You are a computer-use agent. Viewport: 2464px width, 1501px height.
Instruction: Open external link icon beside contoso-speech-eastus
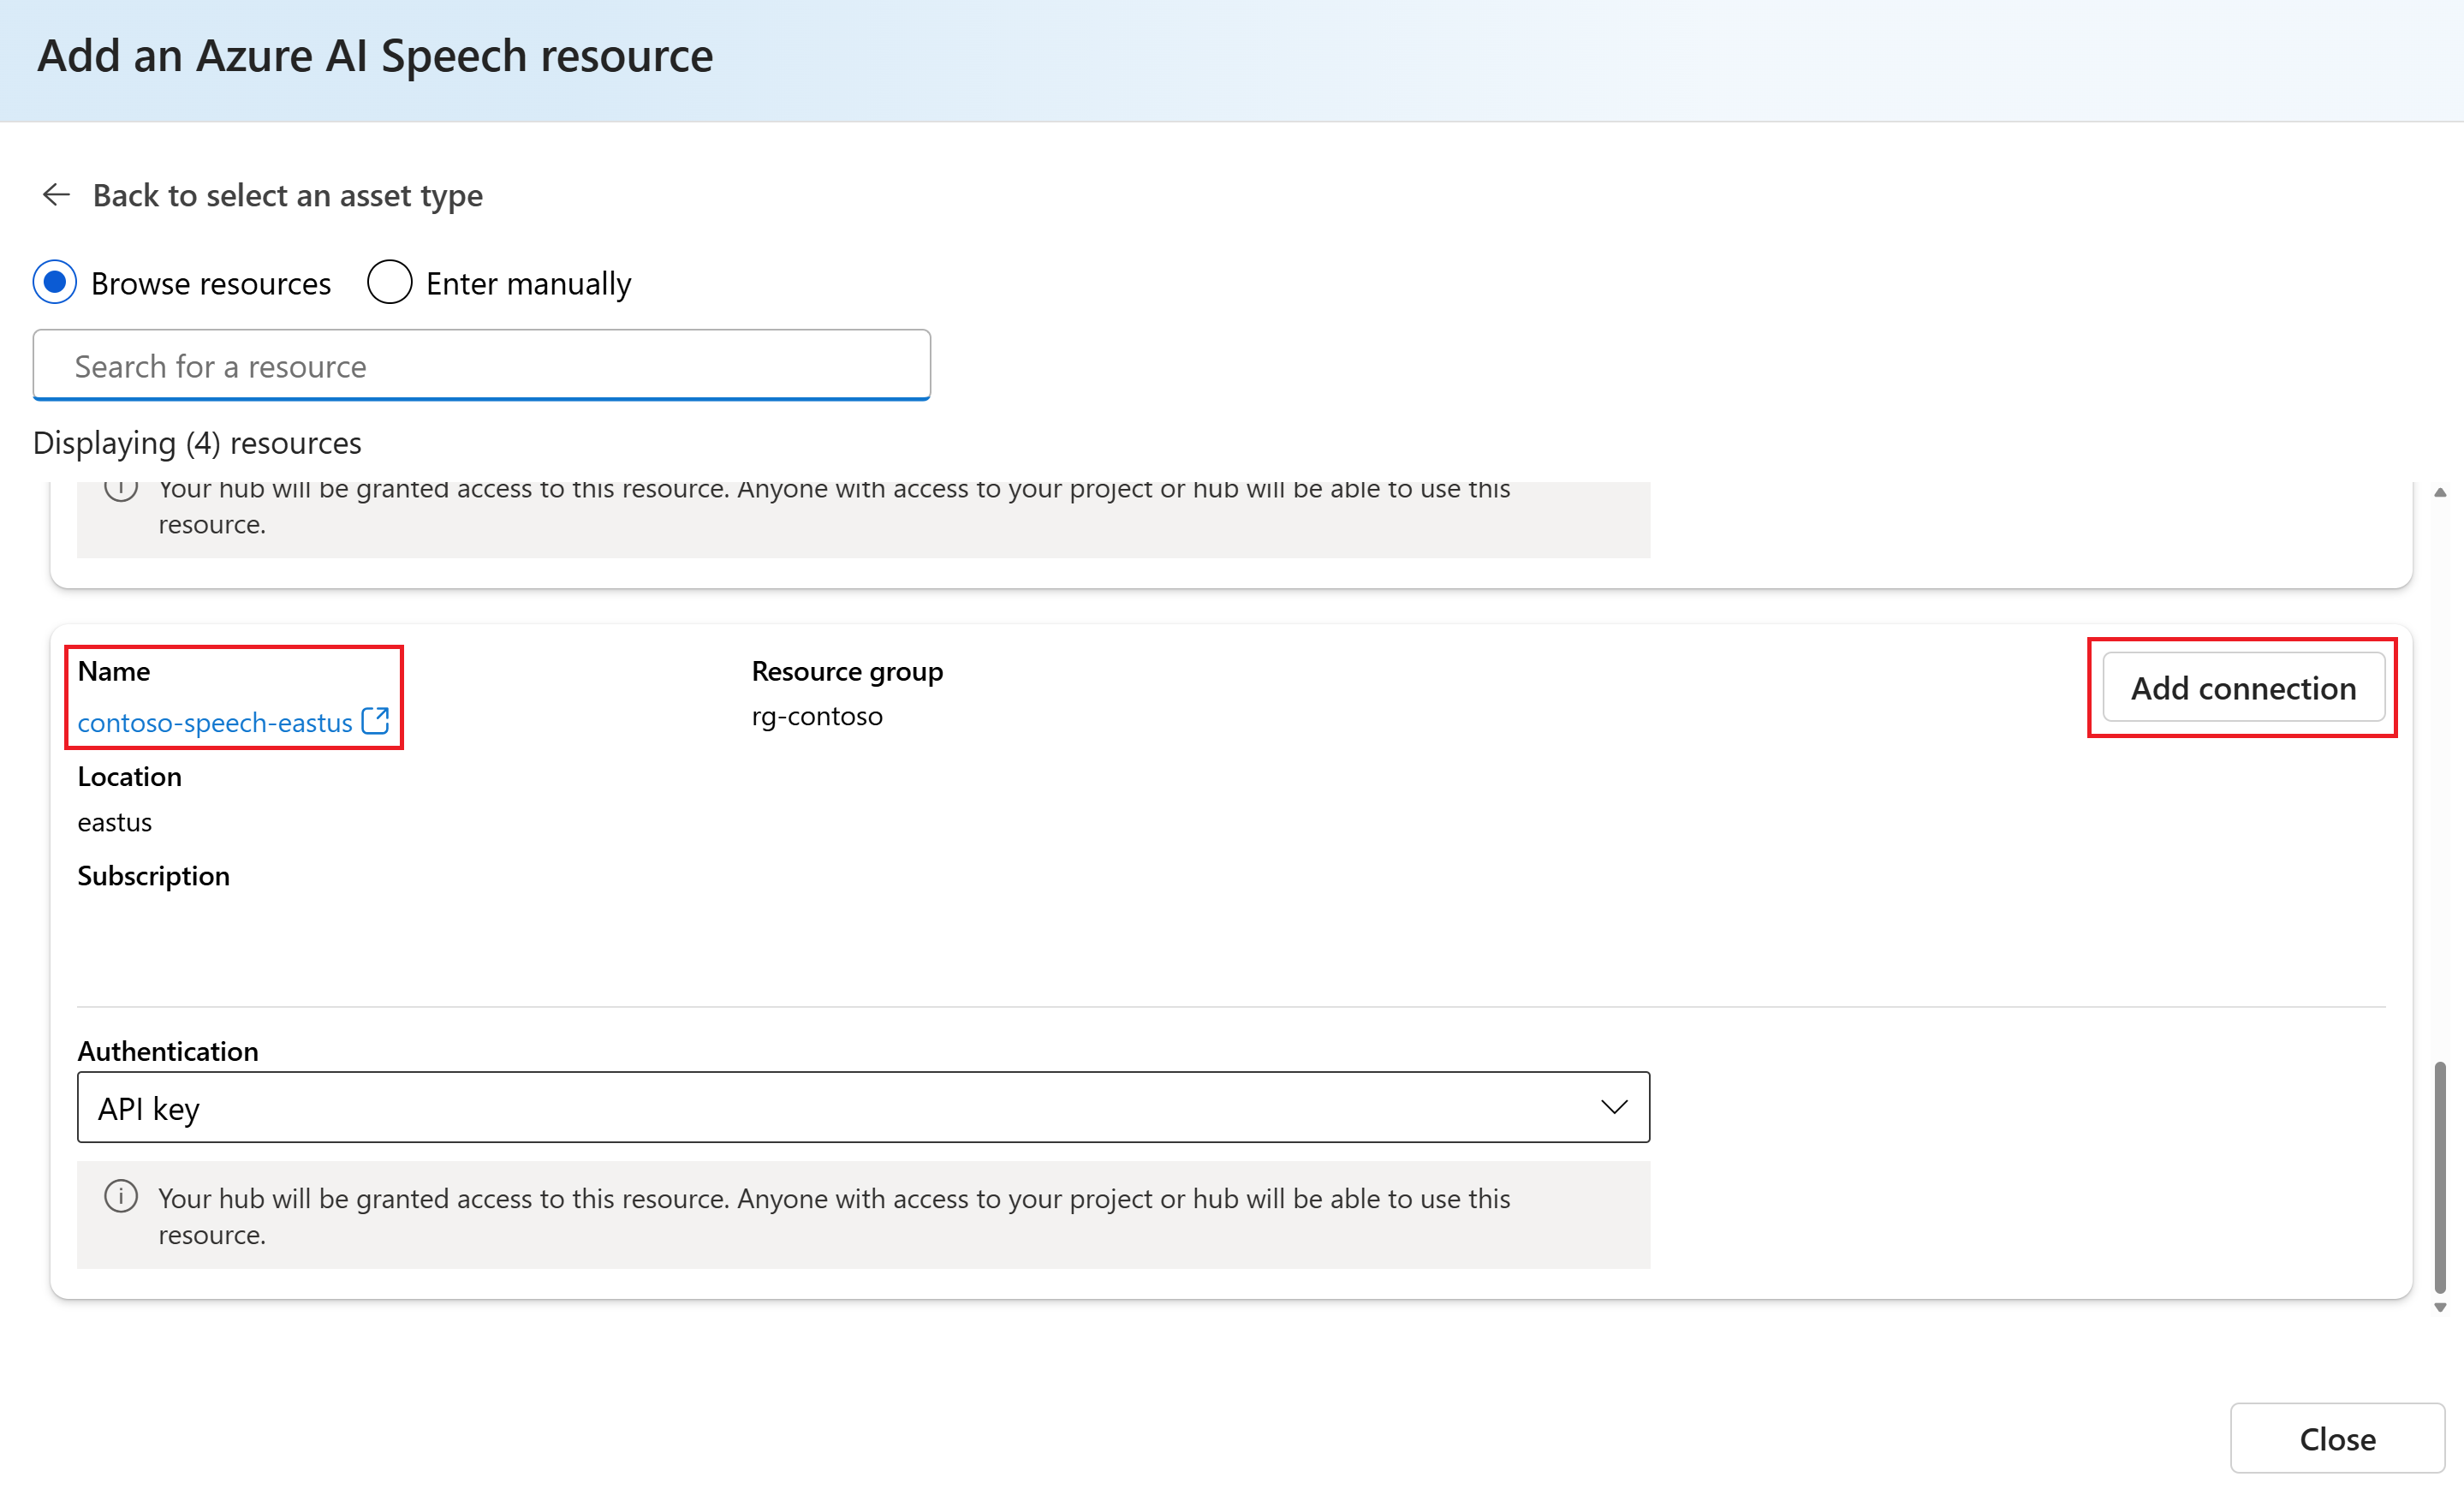(x=375, y=721)
